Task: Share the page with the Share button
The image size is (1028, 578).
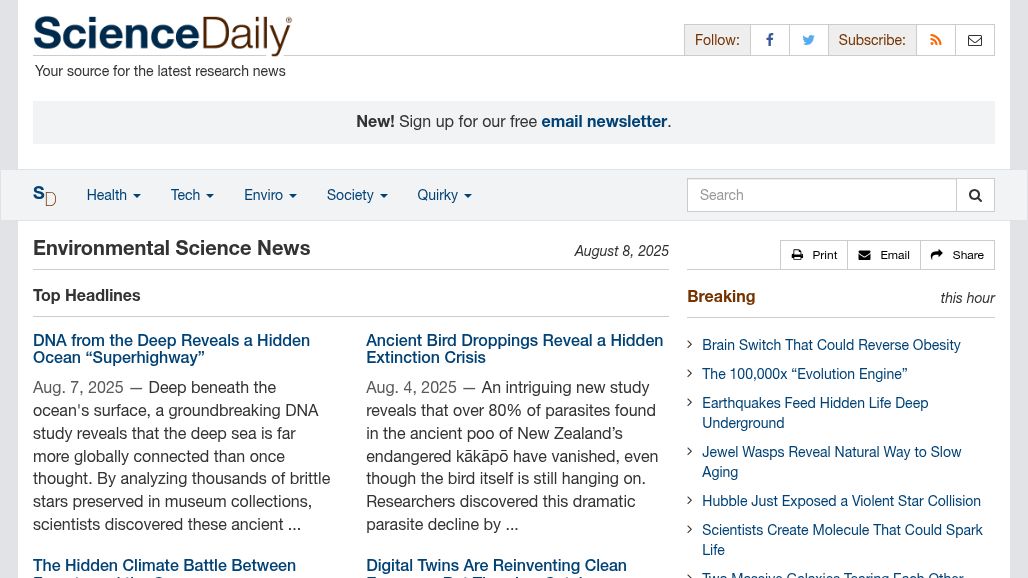Action: (957, 255)
